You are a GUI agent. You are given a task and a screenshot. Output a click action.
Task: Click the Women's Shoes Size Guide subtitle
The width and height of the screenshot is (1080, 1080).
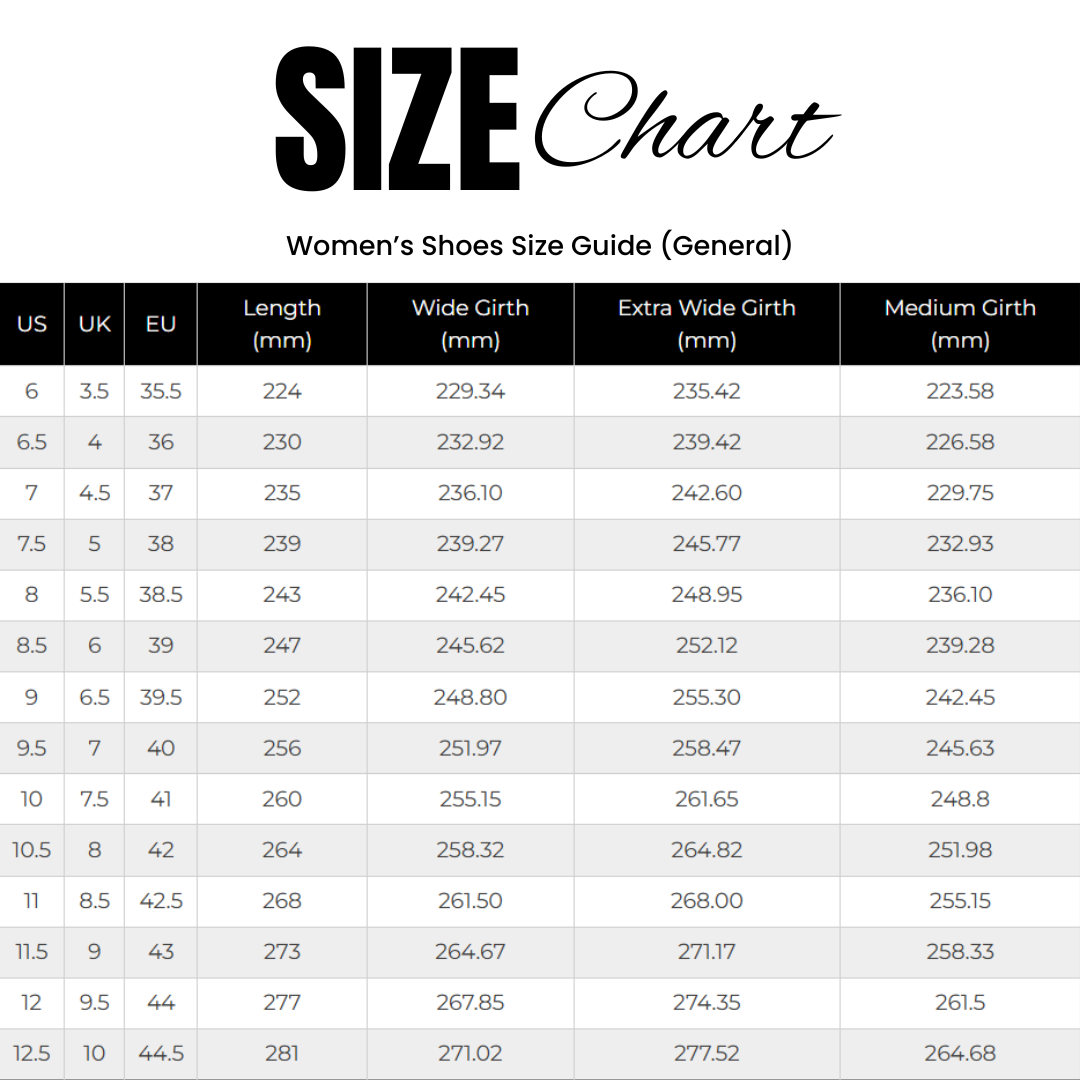tap(539, 245)
